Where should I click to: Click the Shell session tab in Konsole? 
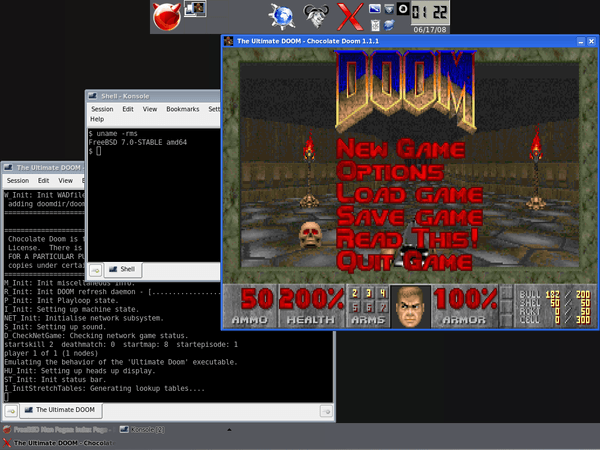point(123,269)
